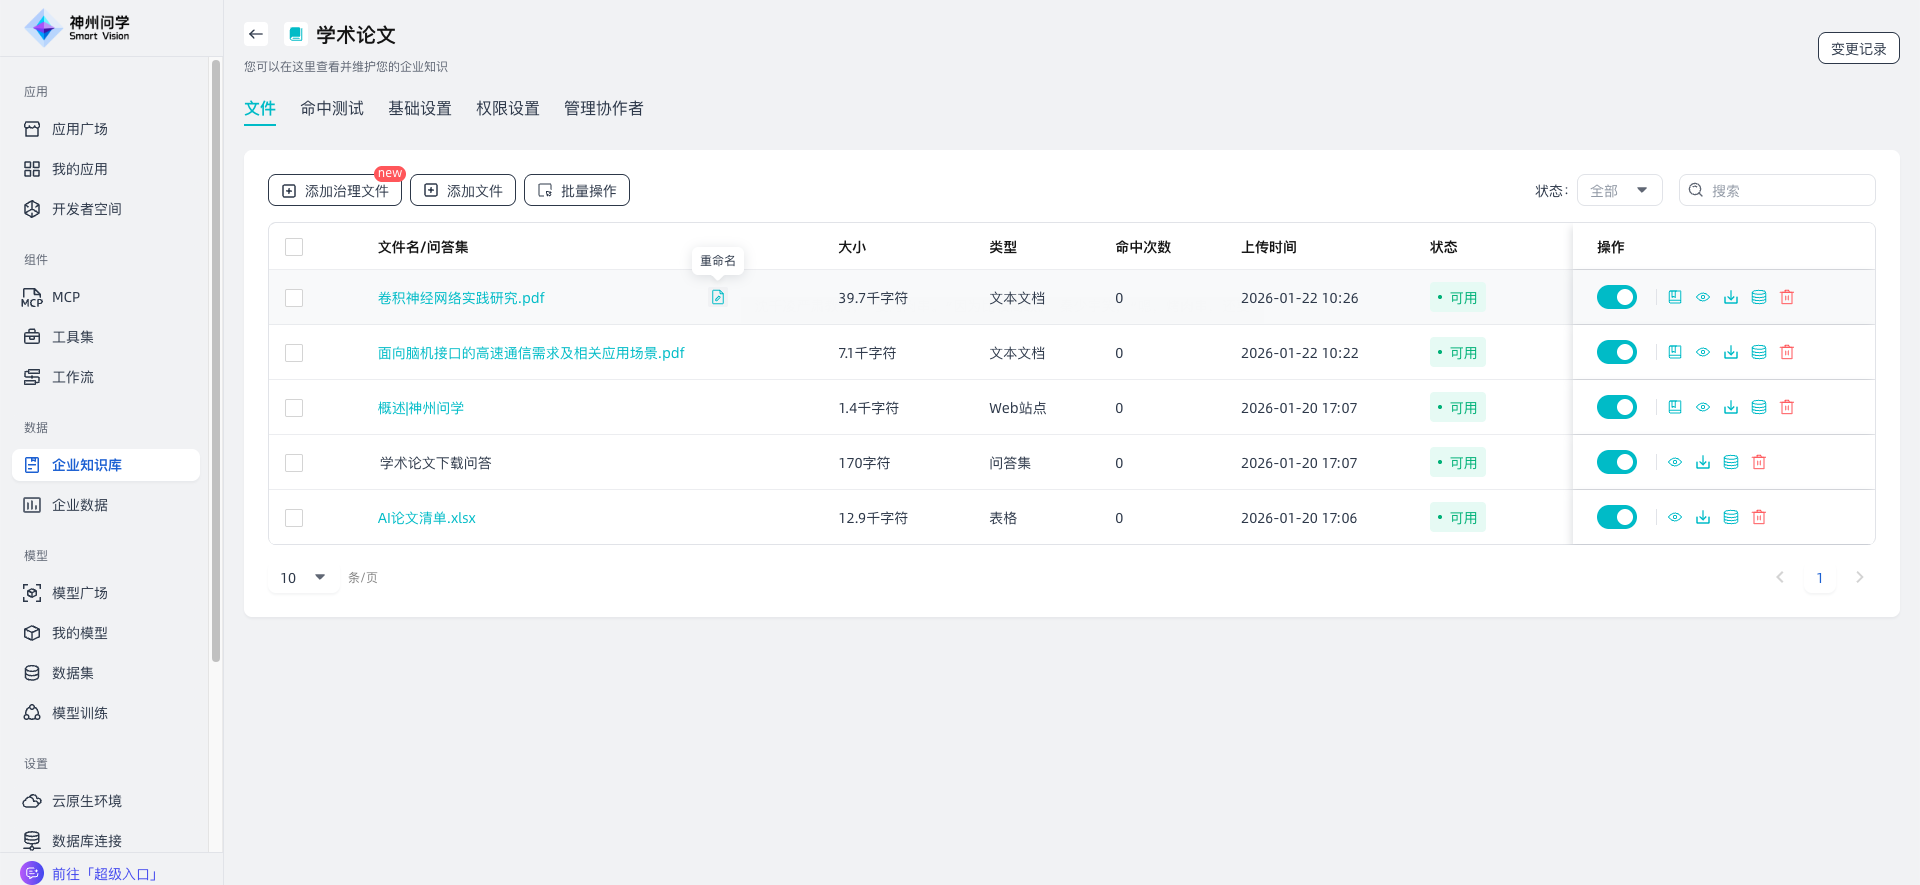Open the 变更记录 change log button
This screenshot has height=885, width=1920.
pyautogui.click(x=1858, y=48)
